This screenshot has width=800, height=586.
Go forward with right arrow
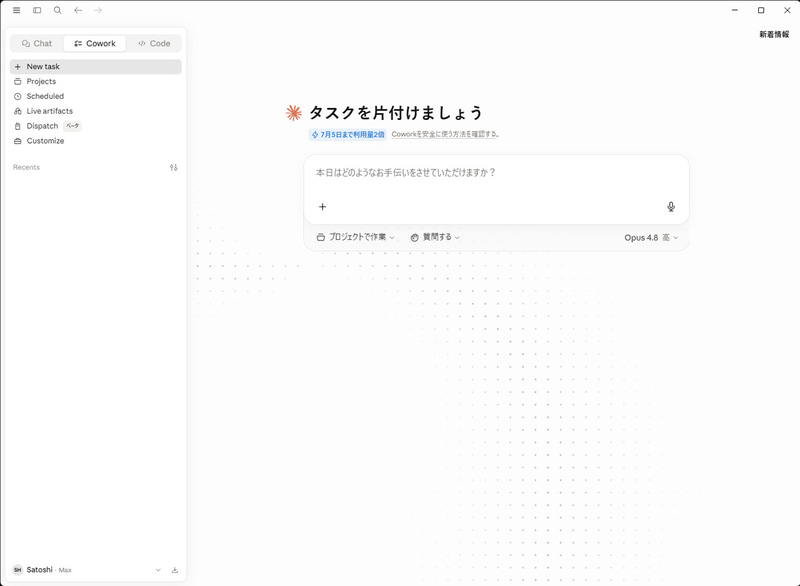98,10
